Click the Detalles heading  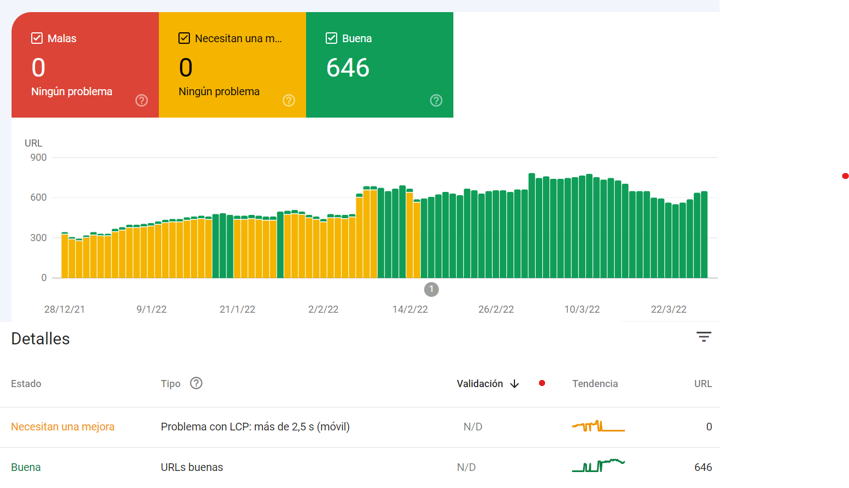[x=41, y=339]
